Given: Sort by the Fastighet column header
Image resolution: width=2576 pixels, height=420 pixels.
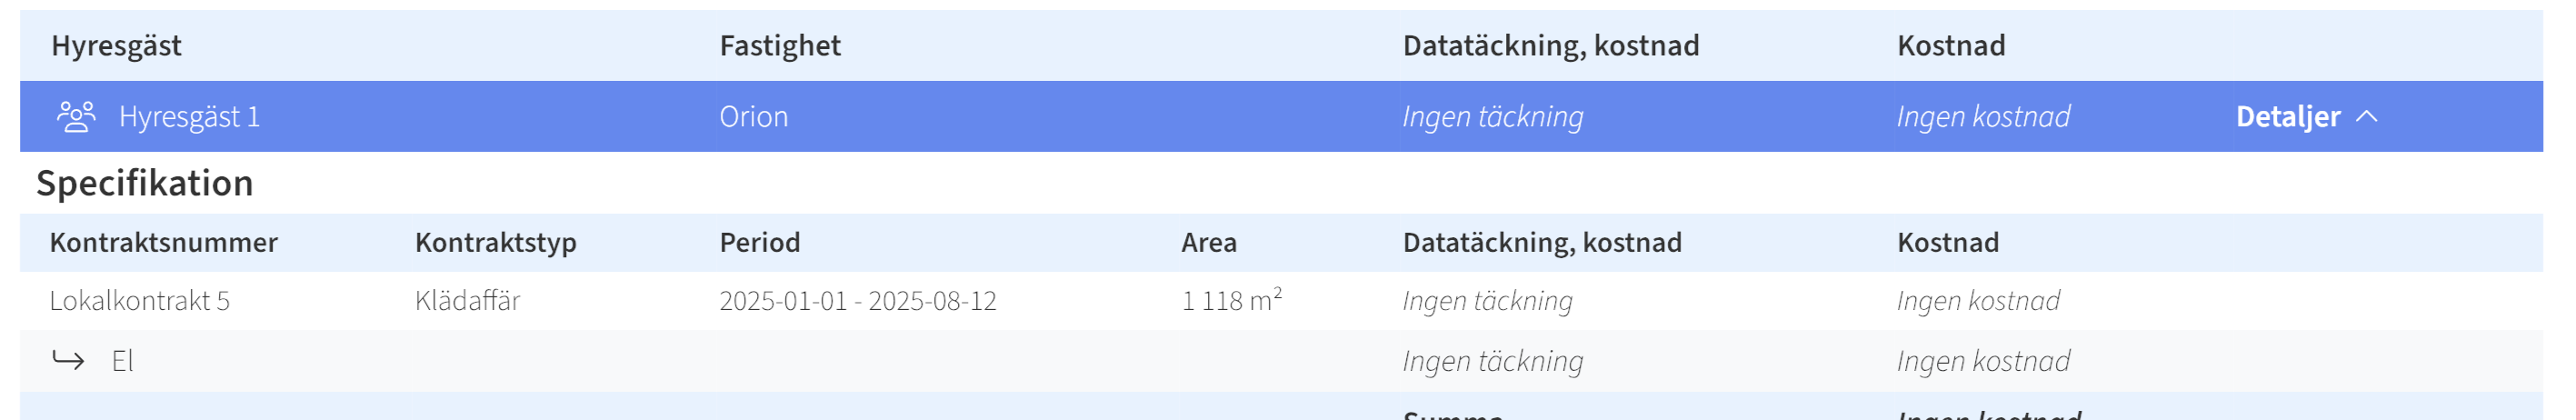Looking at the screenshot, I should tap(780, 46).
